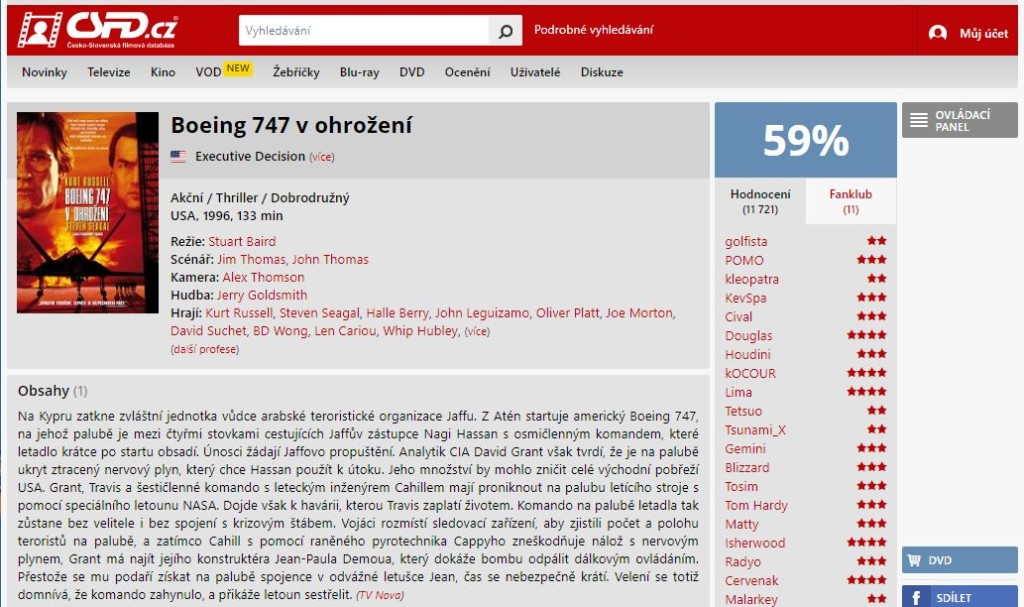This screenshot has height=607, width=1024.
Task: Switch to the Hodnocení tab
Action: point(760,201)
